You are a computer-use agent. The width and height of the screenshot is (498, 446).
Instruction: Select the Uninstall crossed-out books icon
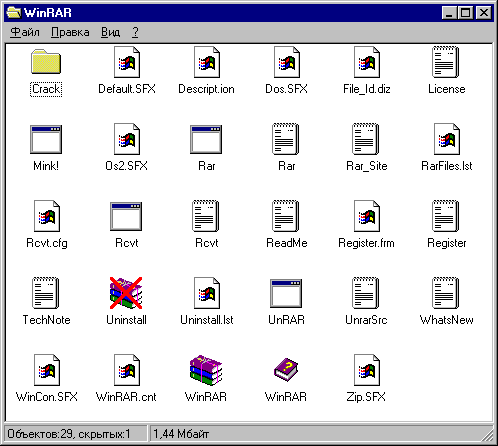point(126,293)
